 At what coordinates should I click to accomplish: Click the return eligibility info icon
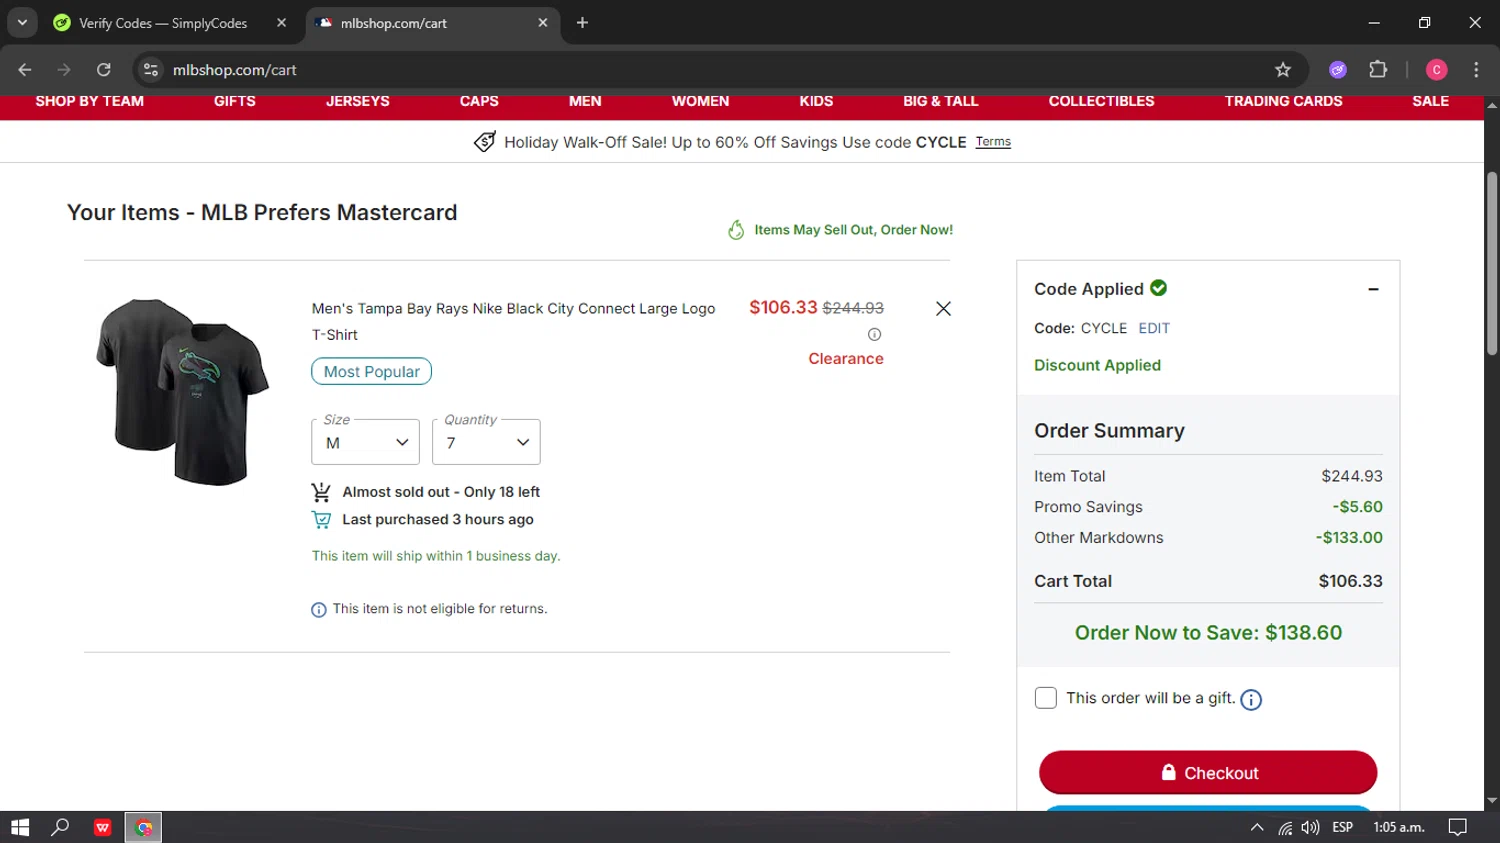click(x=319, y=609)
